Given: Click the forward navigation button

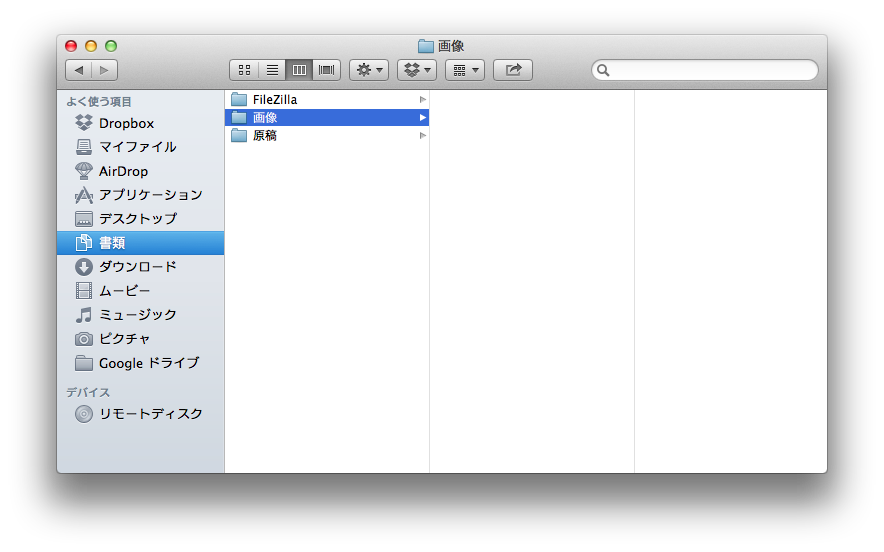Looking at the screenshot, I should [x=105, y=70].
